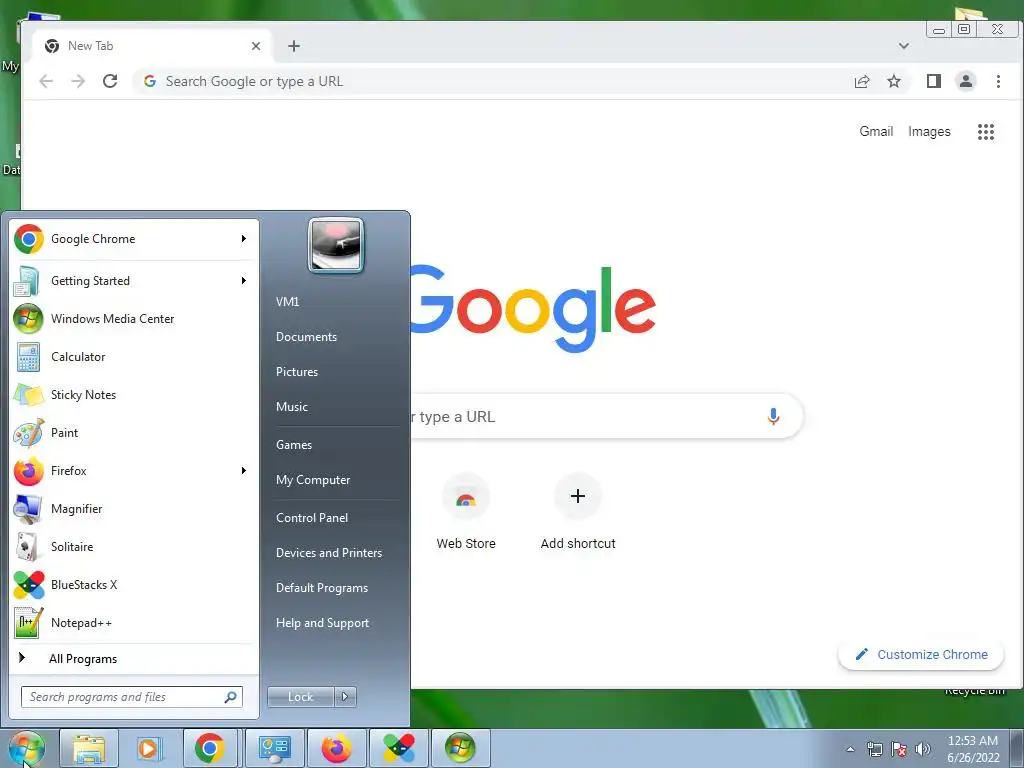Open Google apps grid
Image resolution: width=1024 pixels, height=768 pixels.
[x=985, y=132]
